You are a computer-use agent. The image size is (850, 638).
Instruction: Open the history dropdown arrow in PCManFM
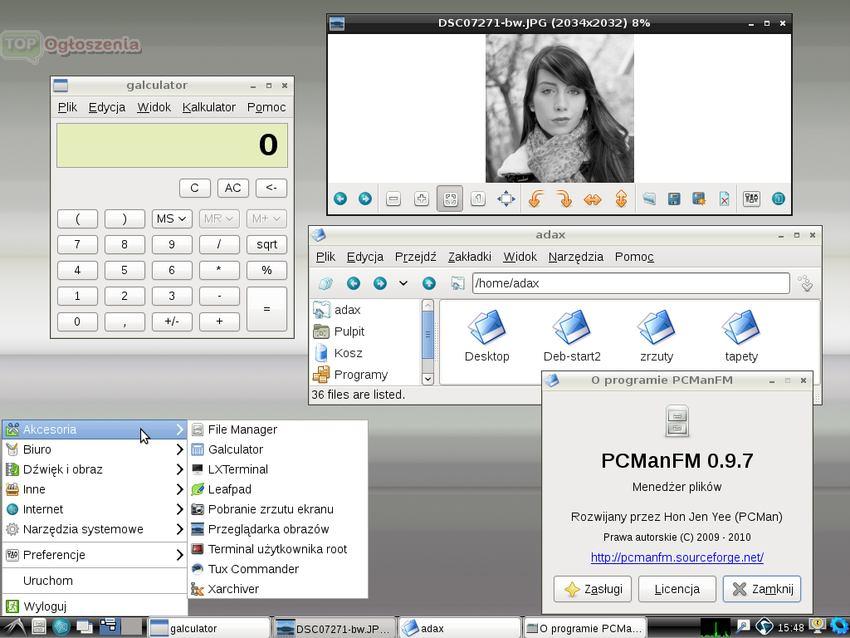[x=403, y=284]
